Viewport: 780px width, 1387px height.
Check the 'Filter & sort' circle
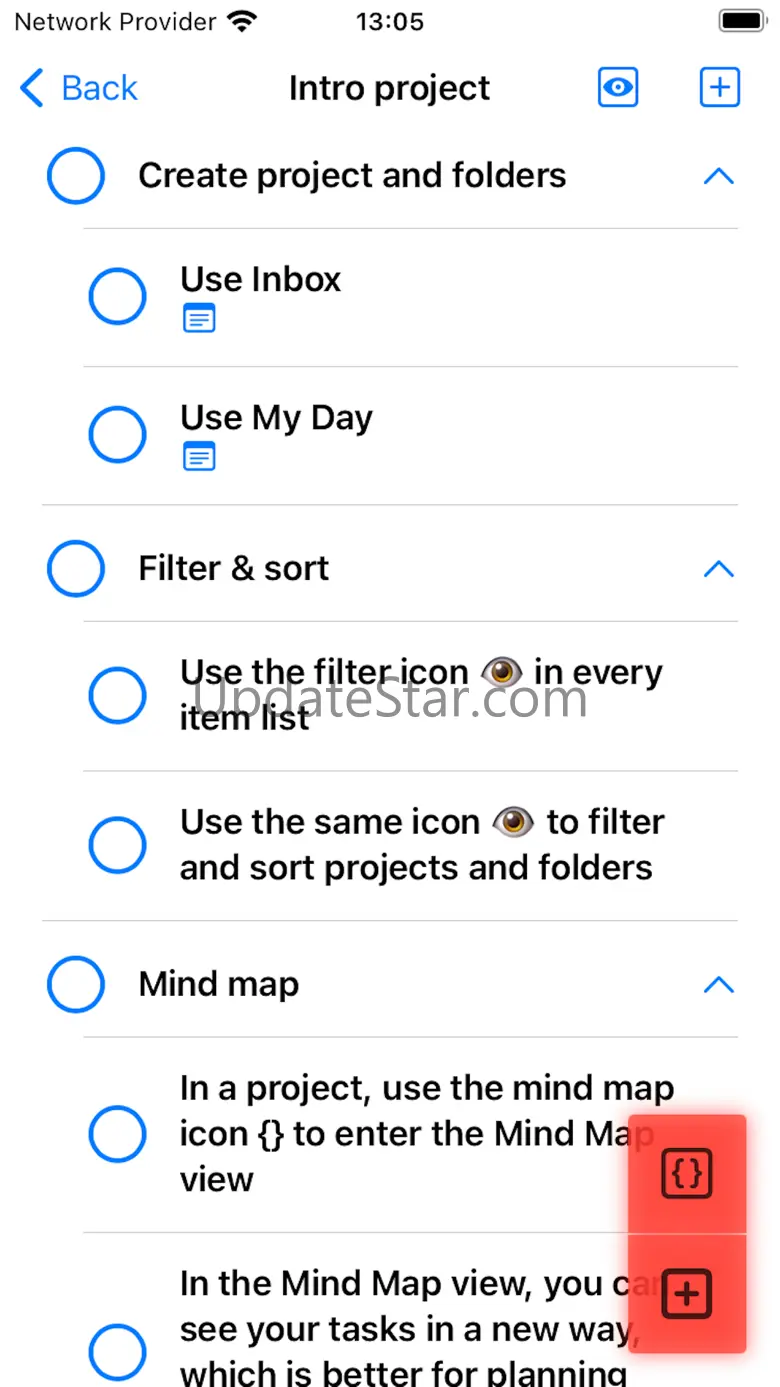point(76,569)
